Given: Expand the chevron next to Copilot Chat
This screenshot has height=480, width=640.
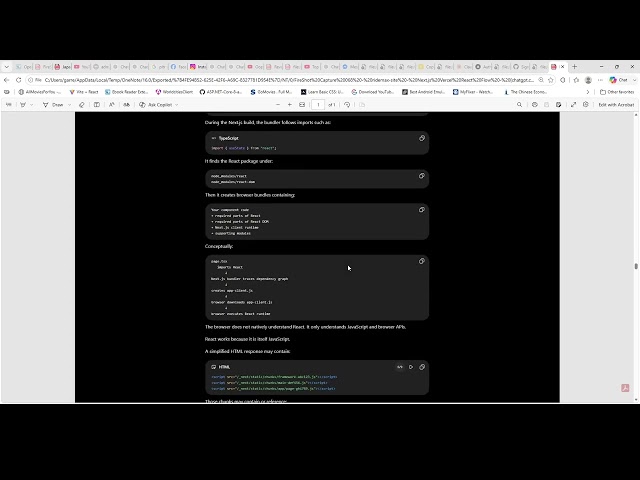Looking at the screenshot, I should (x=634, y=80).
